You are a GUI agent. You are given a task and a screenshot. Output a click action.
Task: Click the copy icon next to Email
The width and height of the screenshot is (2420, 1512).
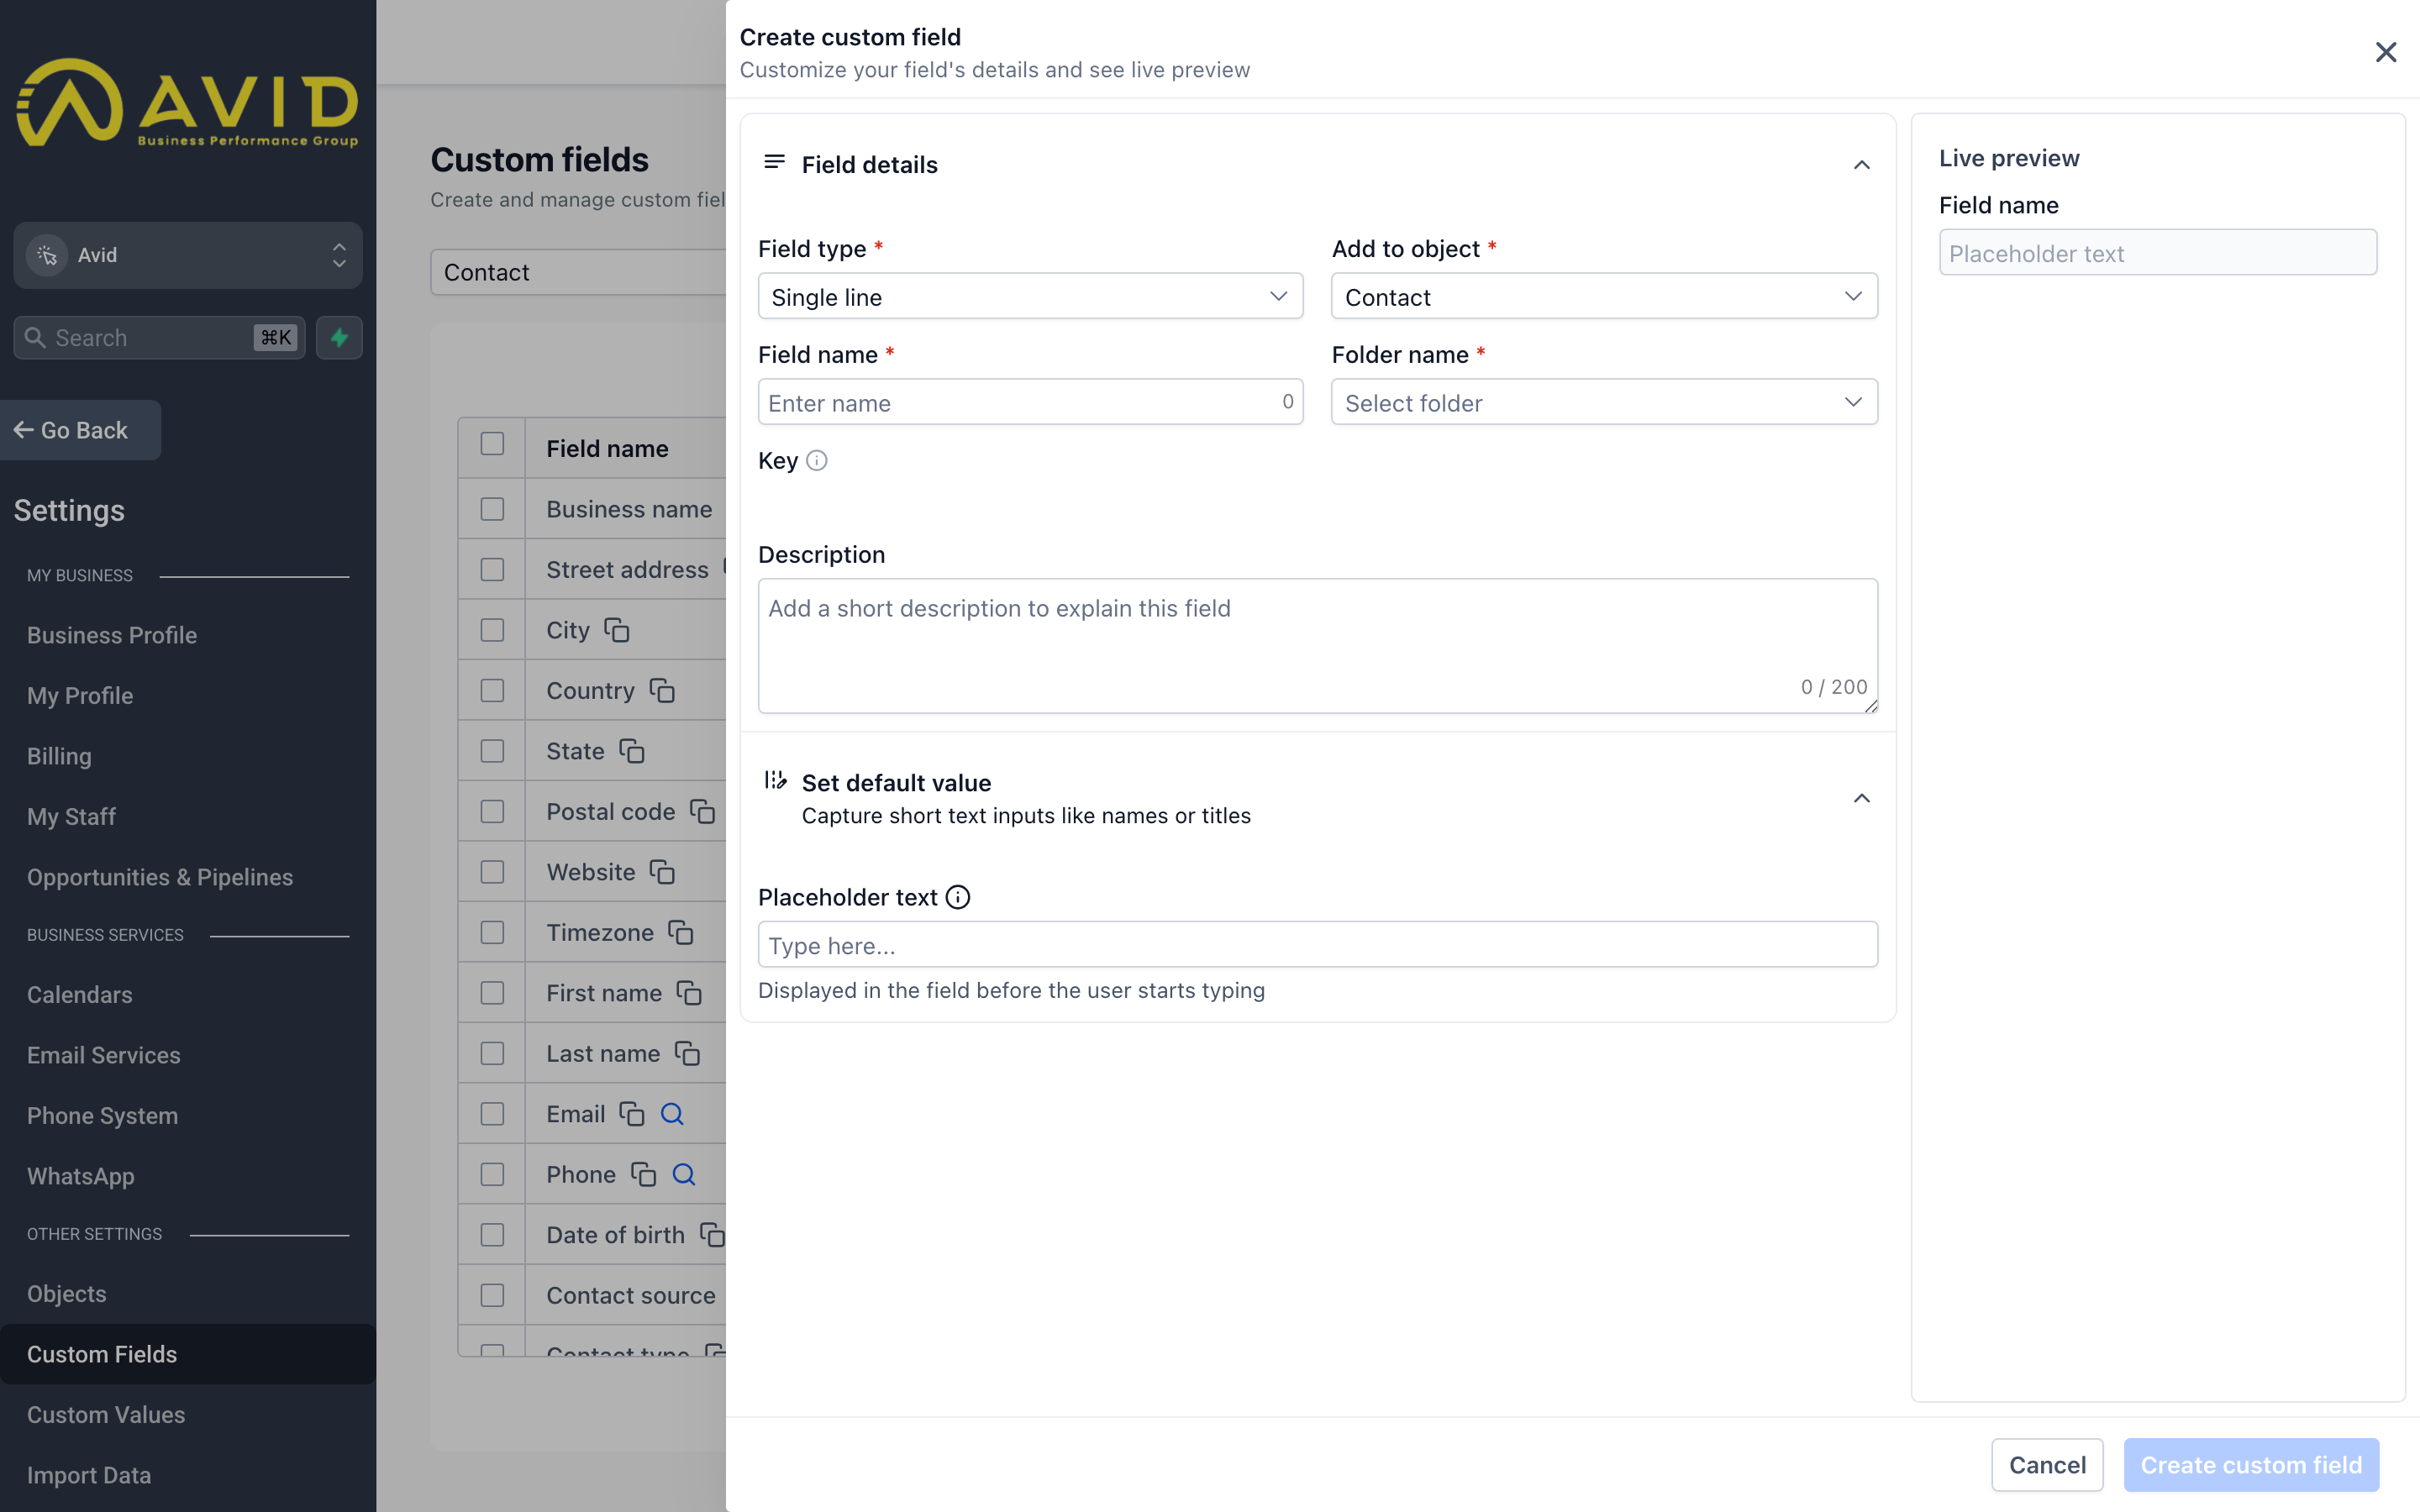[631, 1114]
